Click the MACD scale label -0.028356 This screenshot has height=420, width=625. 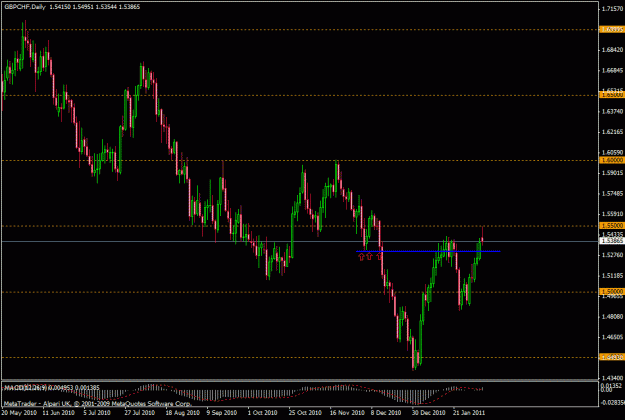click(x=614, y=402)
